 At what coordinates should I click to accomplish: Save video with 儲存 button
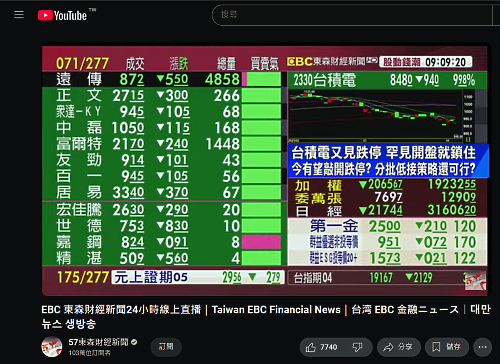click(x=447, y=347)
